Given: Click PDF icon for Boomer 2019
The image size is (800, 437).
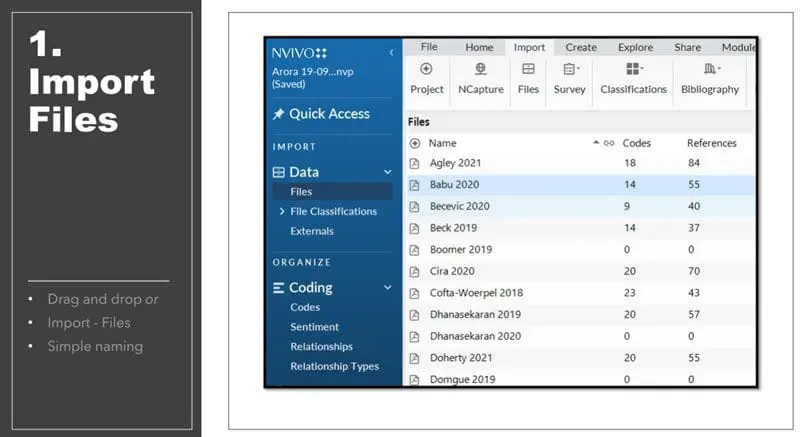Looking at the screenshot, I should [414, 250].
